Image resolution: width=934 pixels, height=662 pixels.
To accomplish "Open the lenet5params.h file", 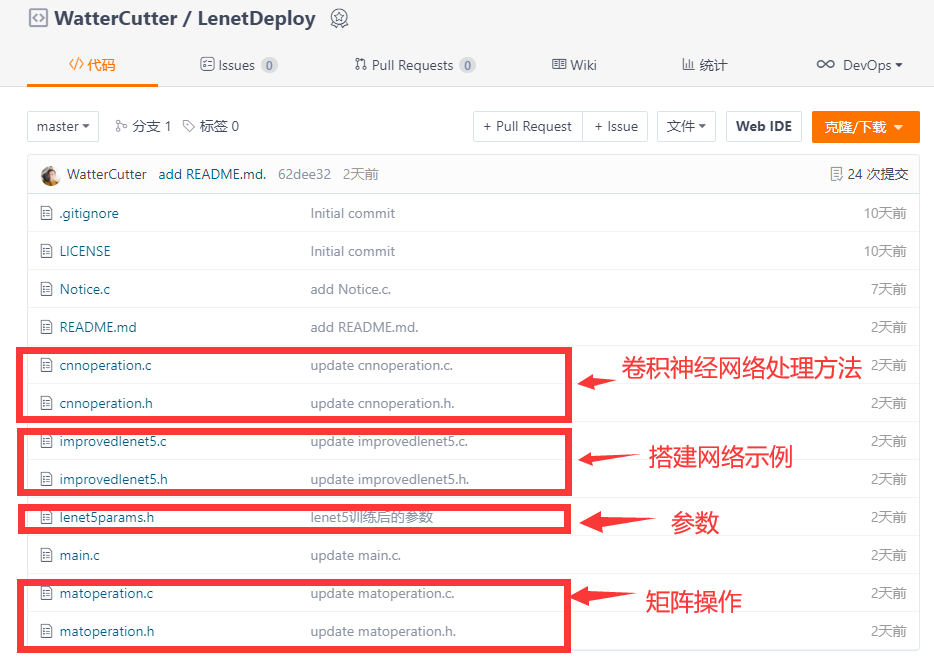I will [107, 517].
